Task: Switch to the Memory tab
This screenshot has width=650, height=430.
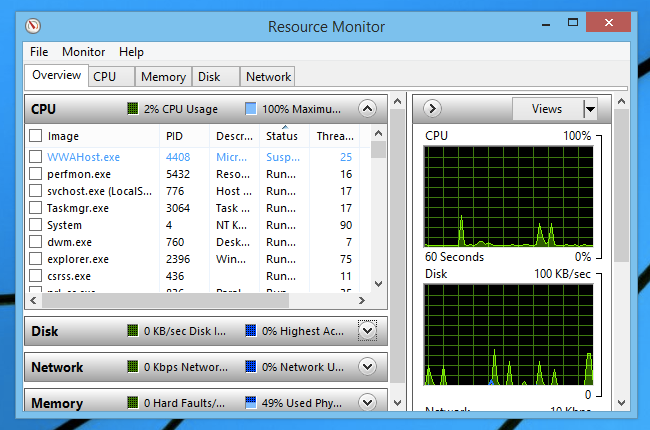Action: [163, 77]
